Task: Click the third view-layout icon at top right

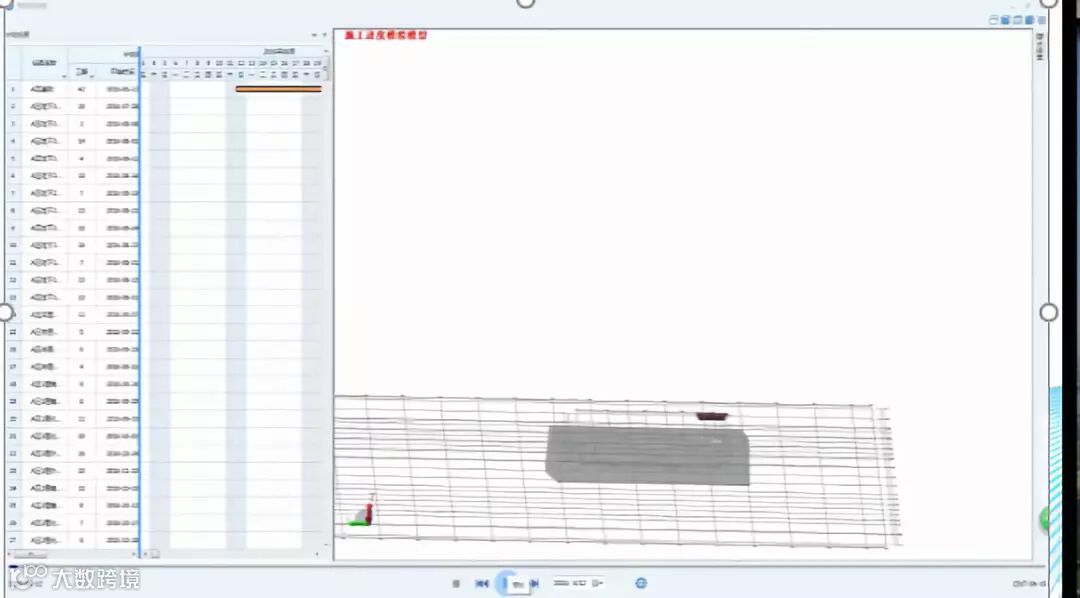Action: click(x=1017, y=20)
